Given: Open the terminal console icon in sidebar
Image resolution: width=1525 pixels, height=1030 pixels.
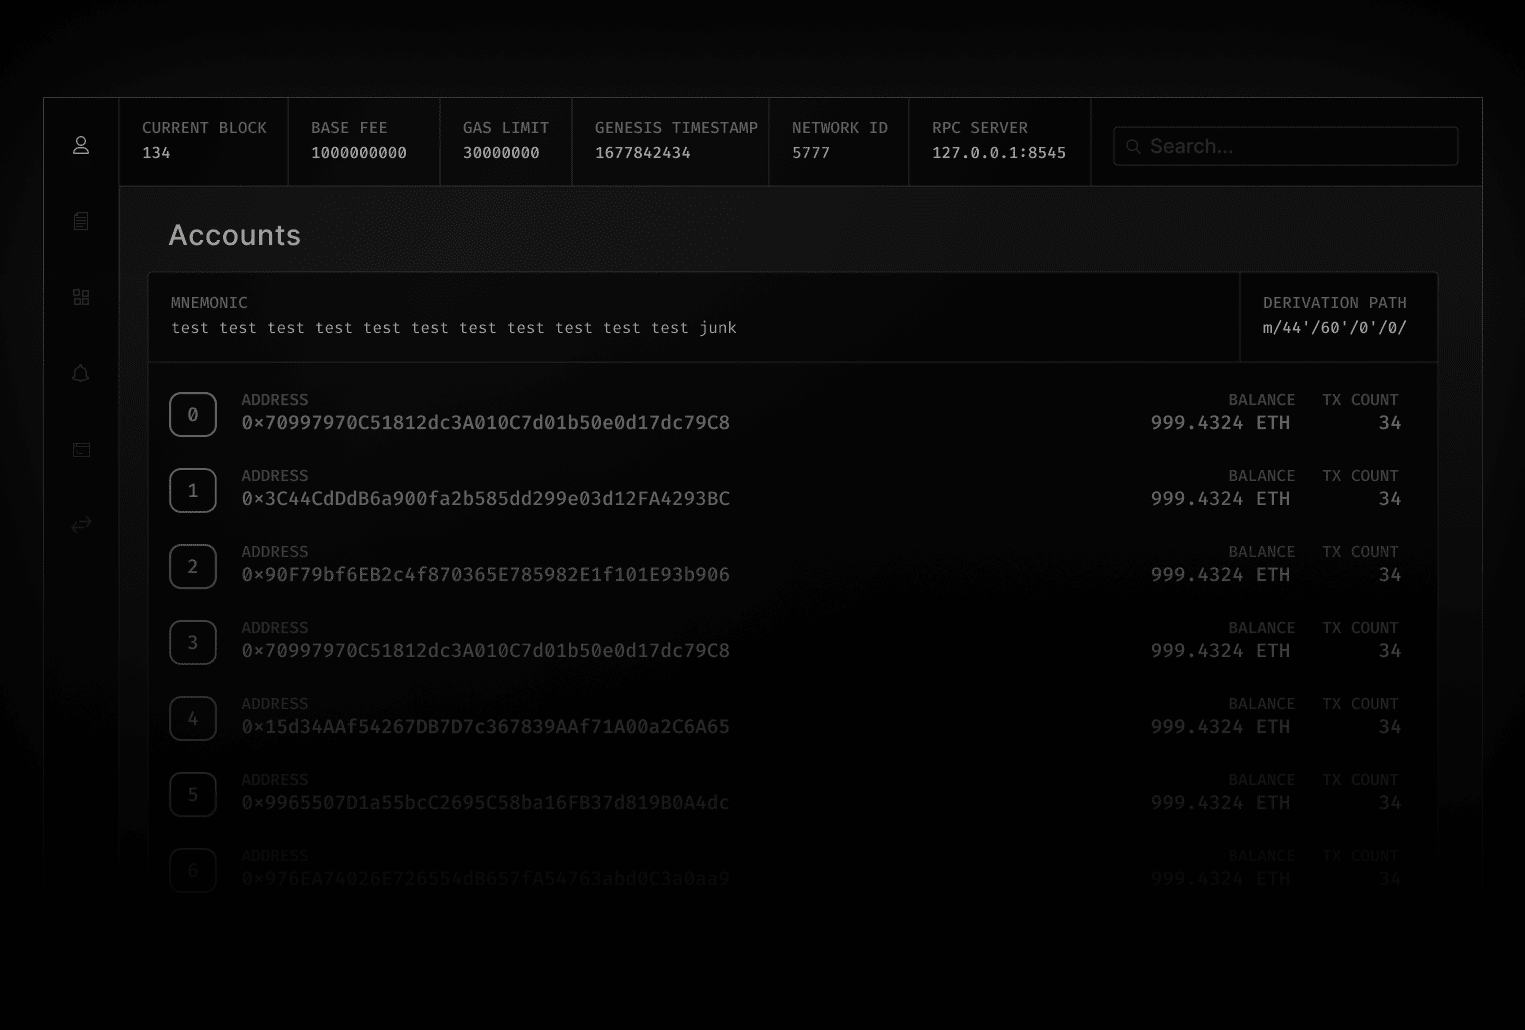Looking at the screenshot, I should (x=81, y=449).
